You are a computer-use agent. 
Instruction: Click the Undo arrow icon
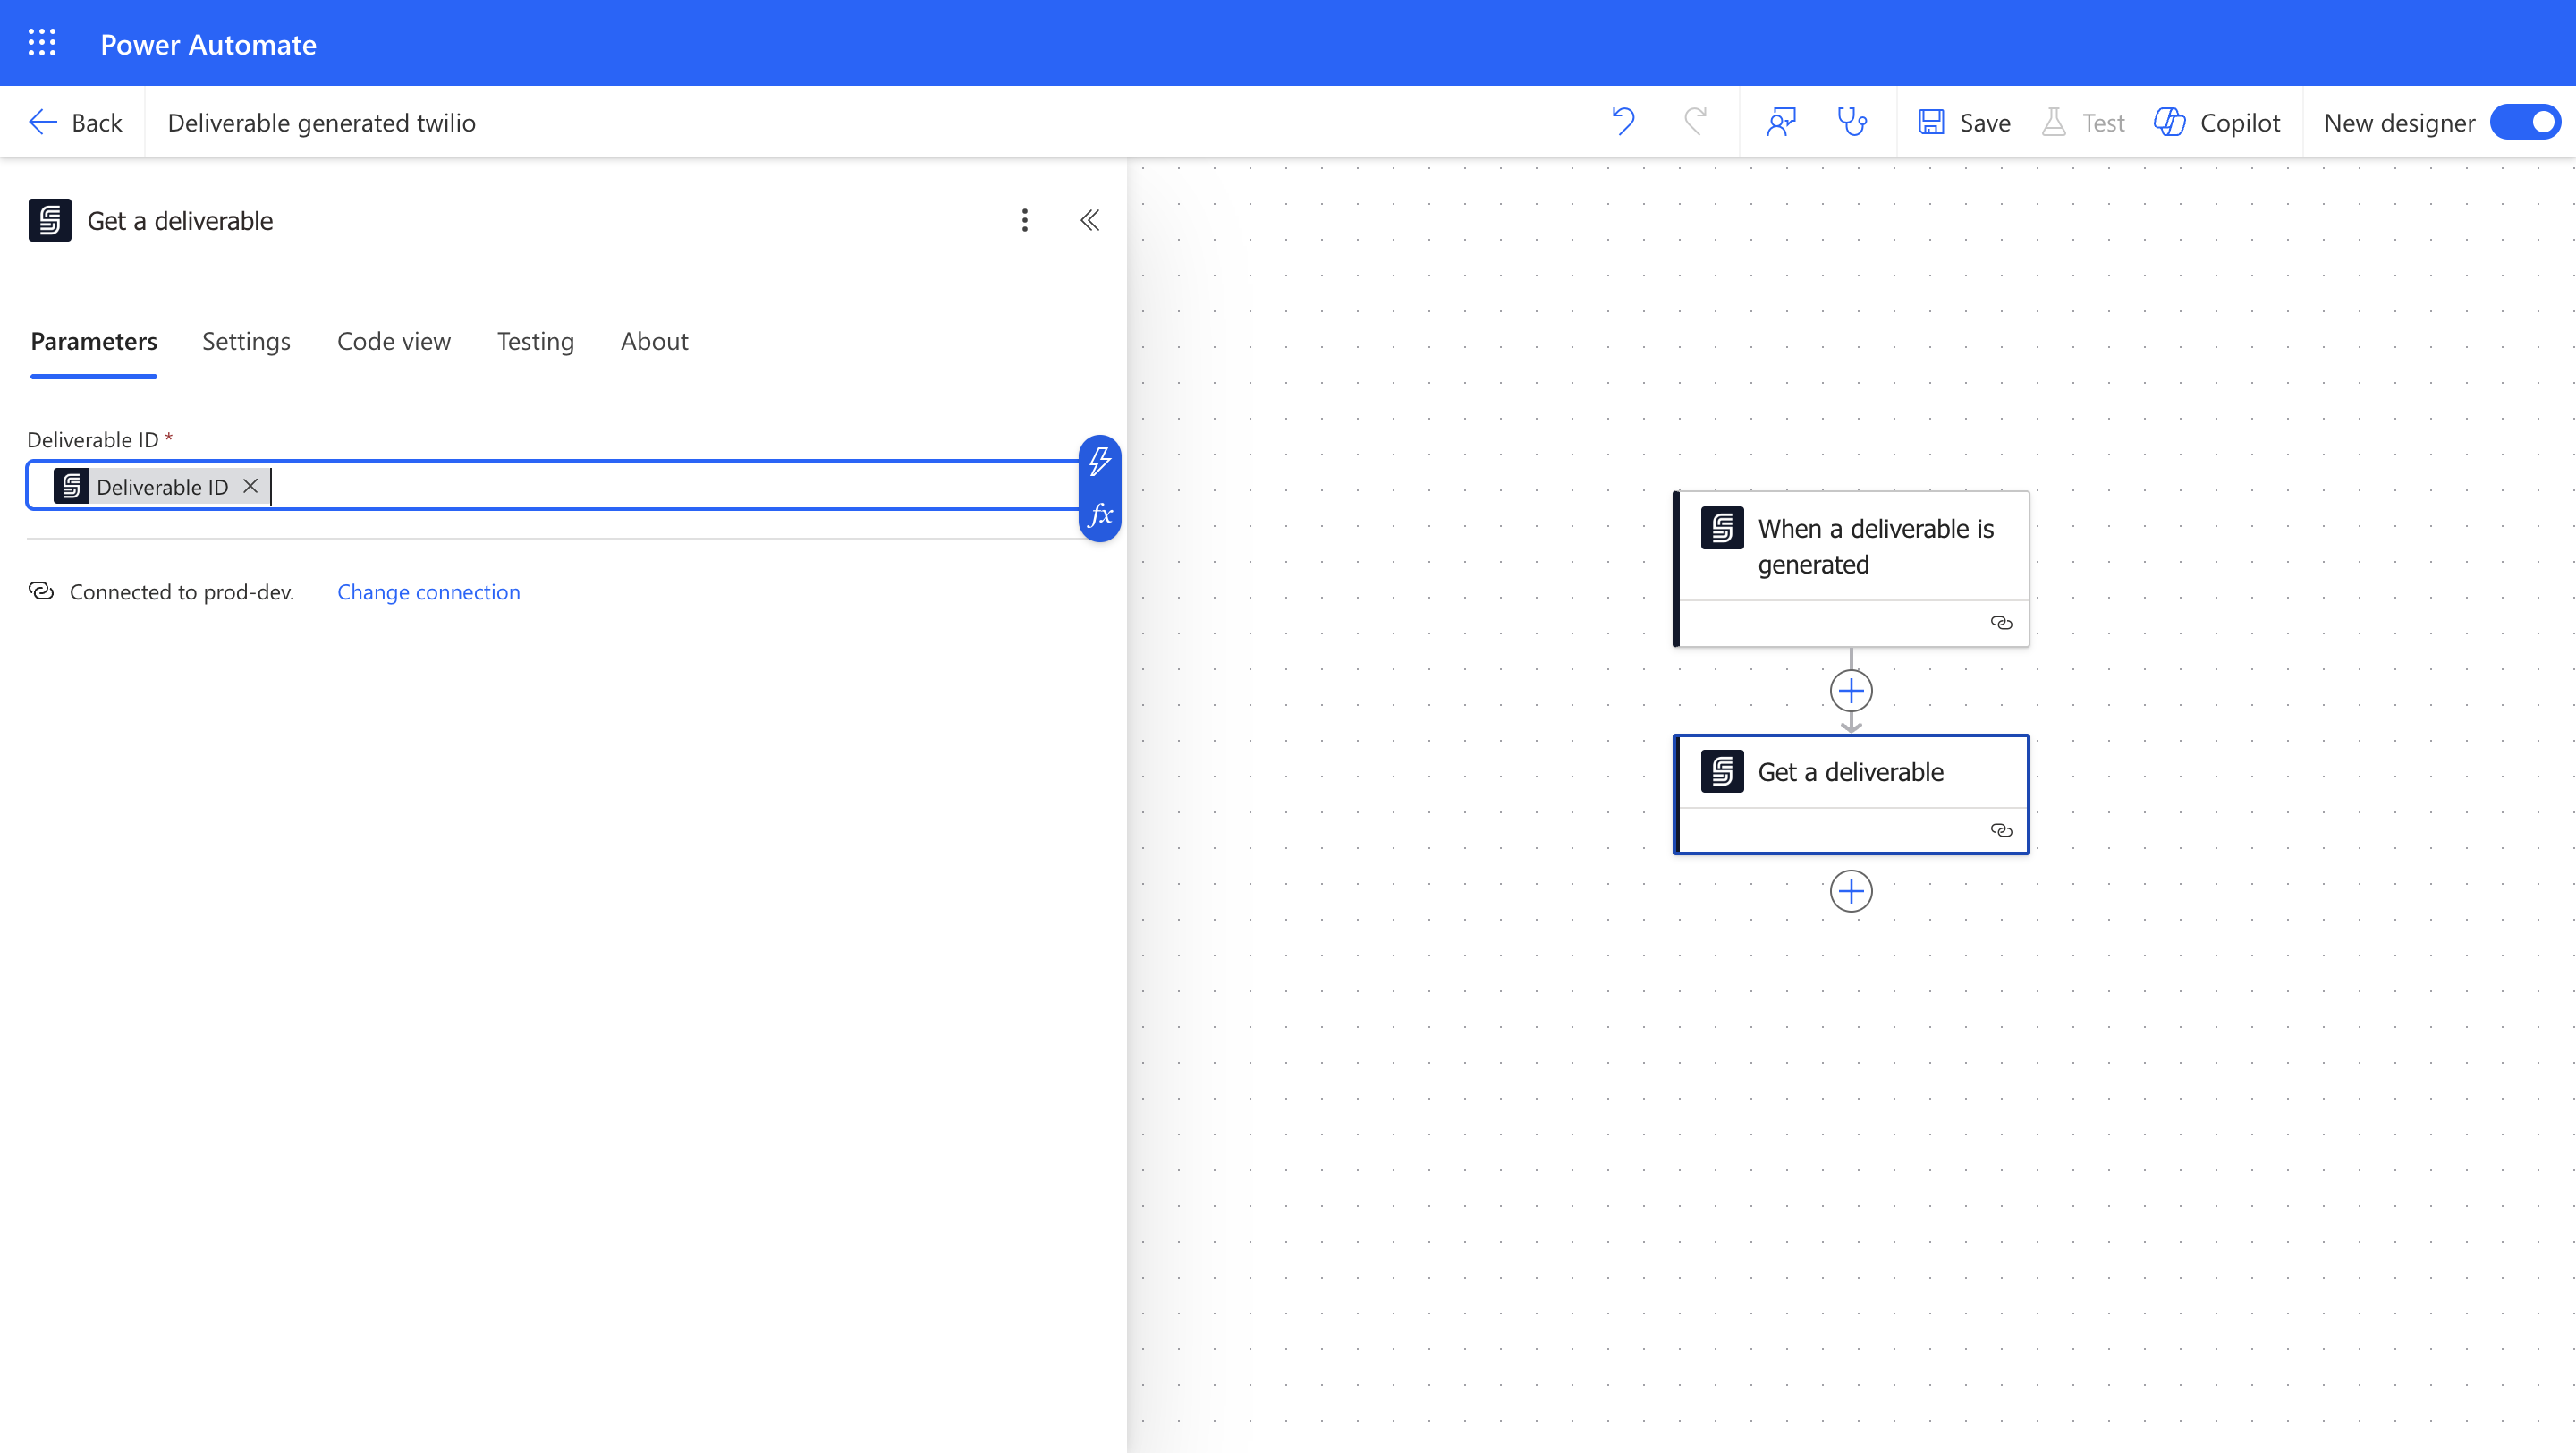click(x=1622, y=122)
